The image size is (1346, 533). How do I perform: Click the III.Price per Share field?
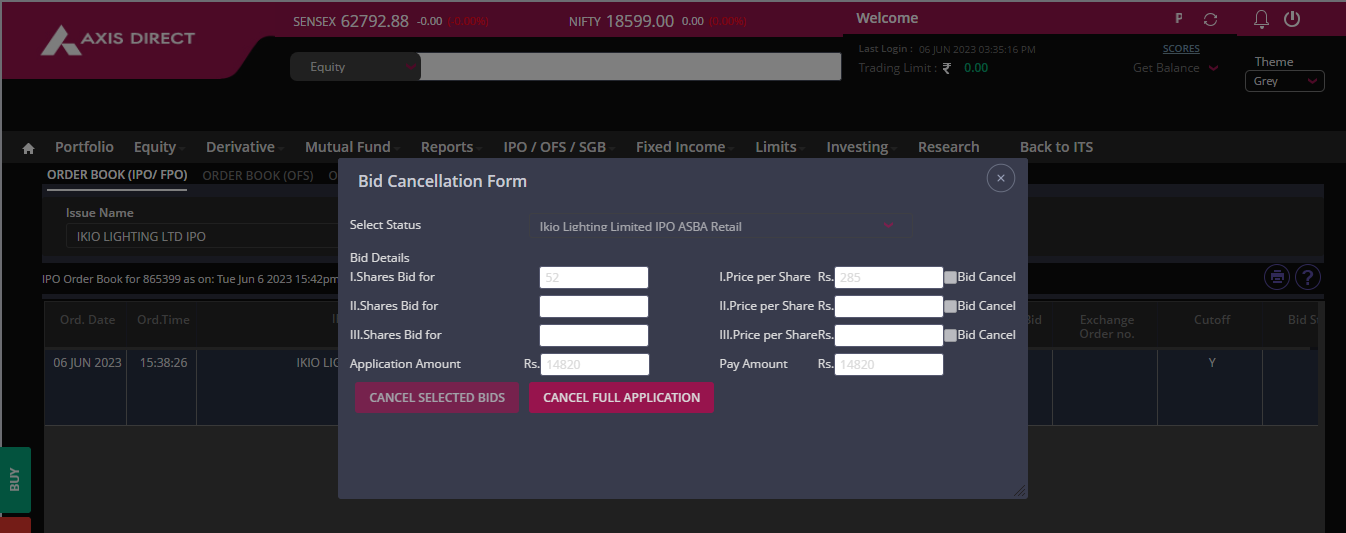[889, 335]
